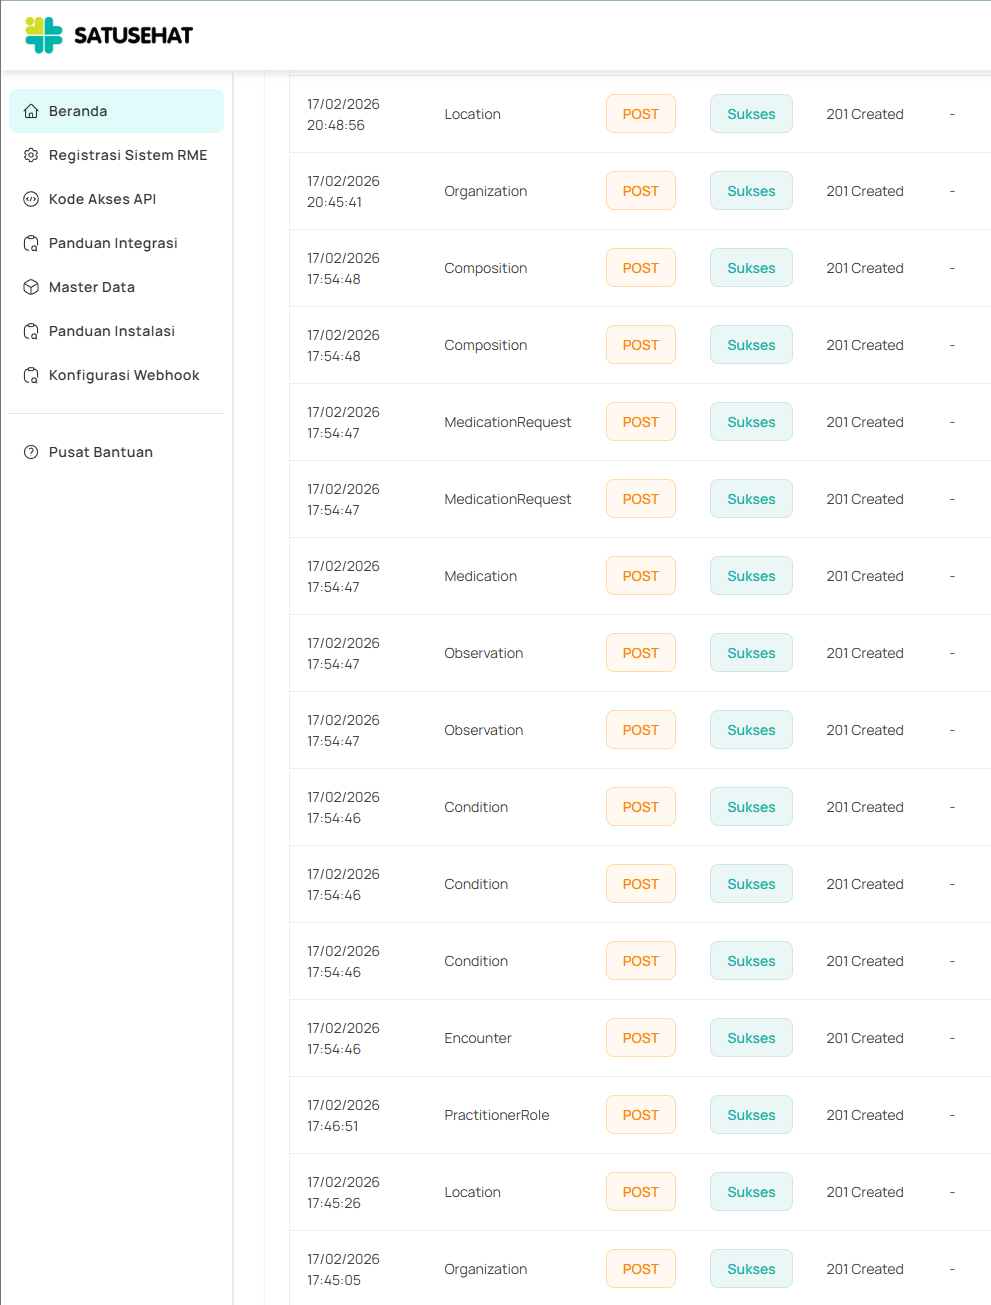Screen dimensions: 991x1305
Task: Open the Master Data menu item
Action: (x=92, y=287)
